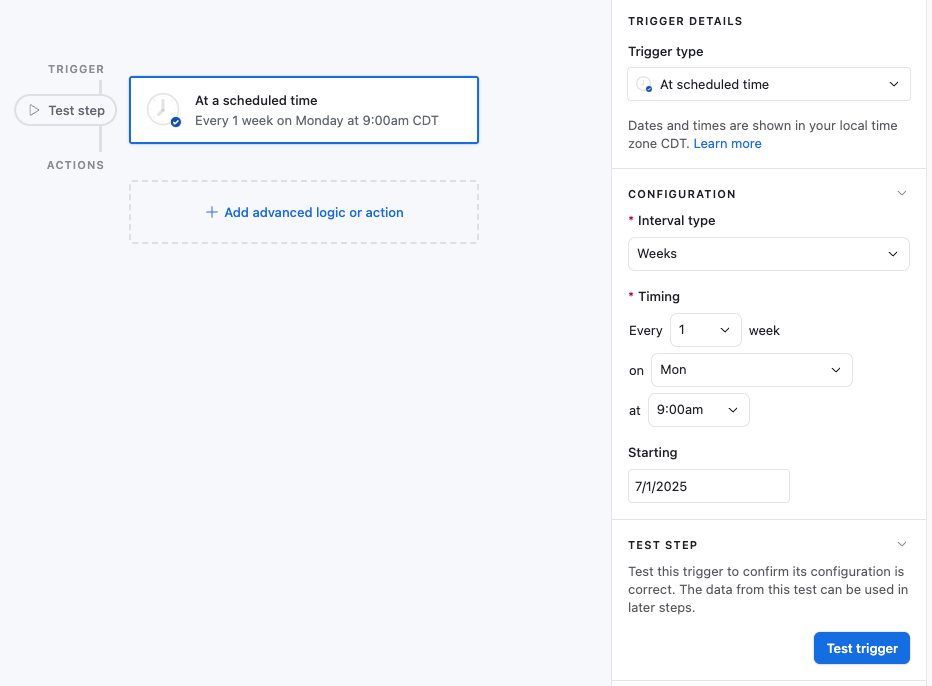932x686 pixels.
Task: Click the blue checkmark badge on the trigger clock
Action: tap(176, 122)
